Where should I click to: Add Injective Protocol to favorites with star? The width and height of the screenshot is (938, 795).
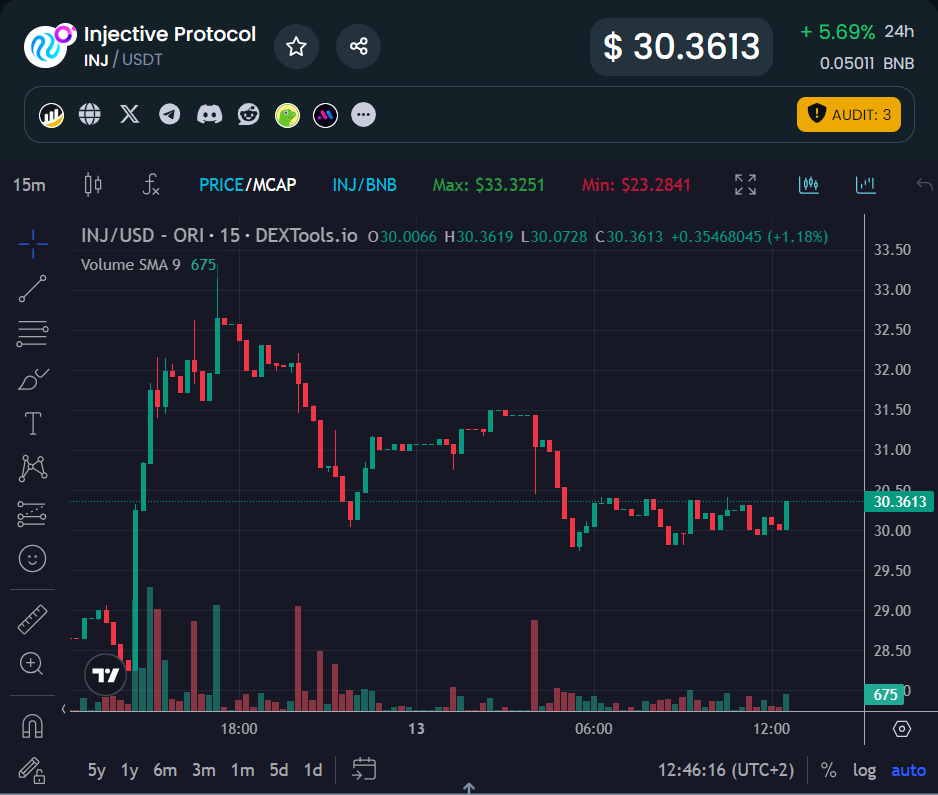pos(296,46)
